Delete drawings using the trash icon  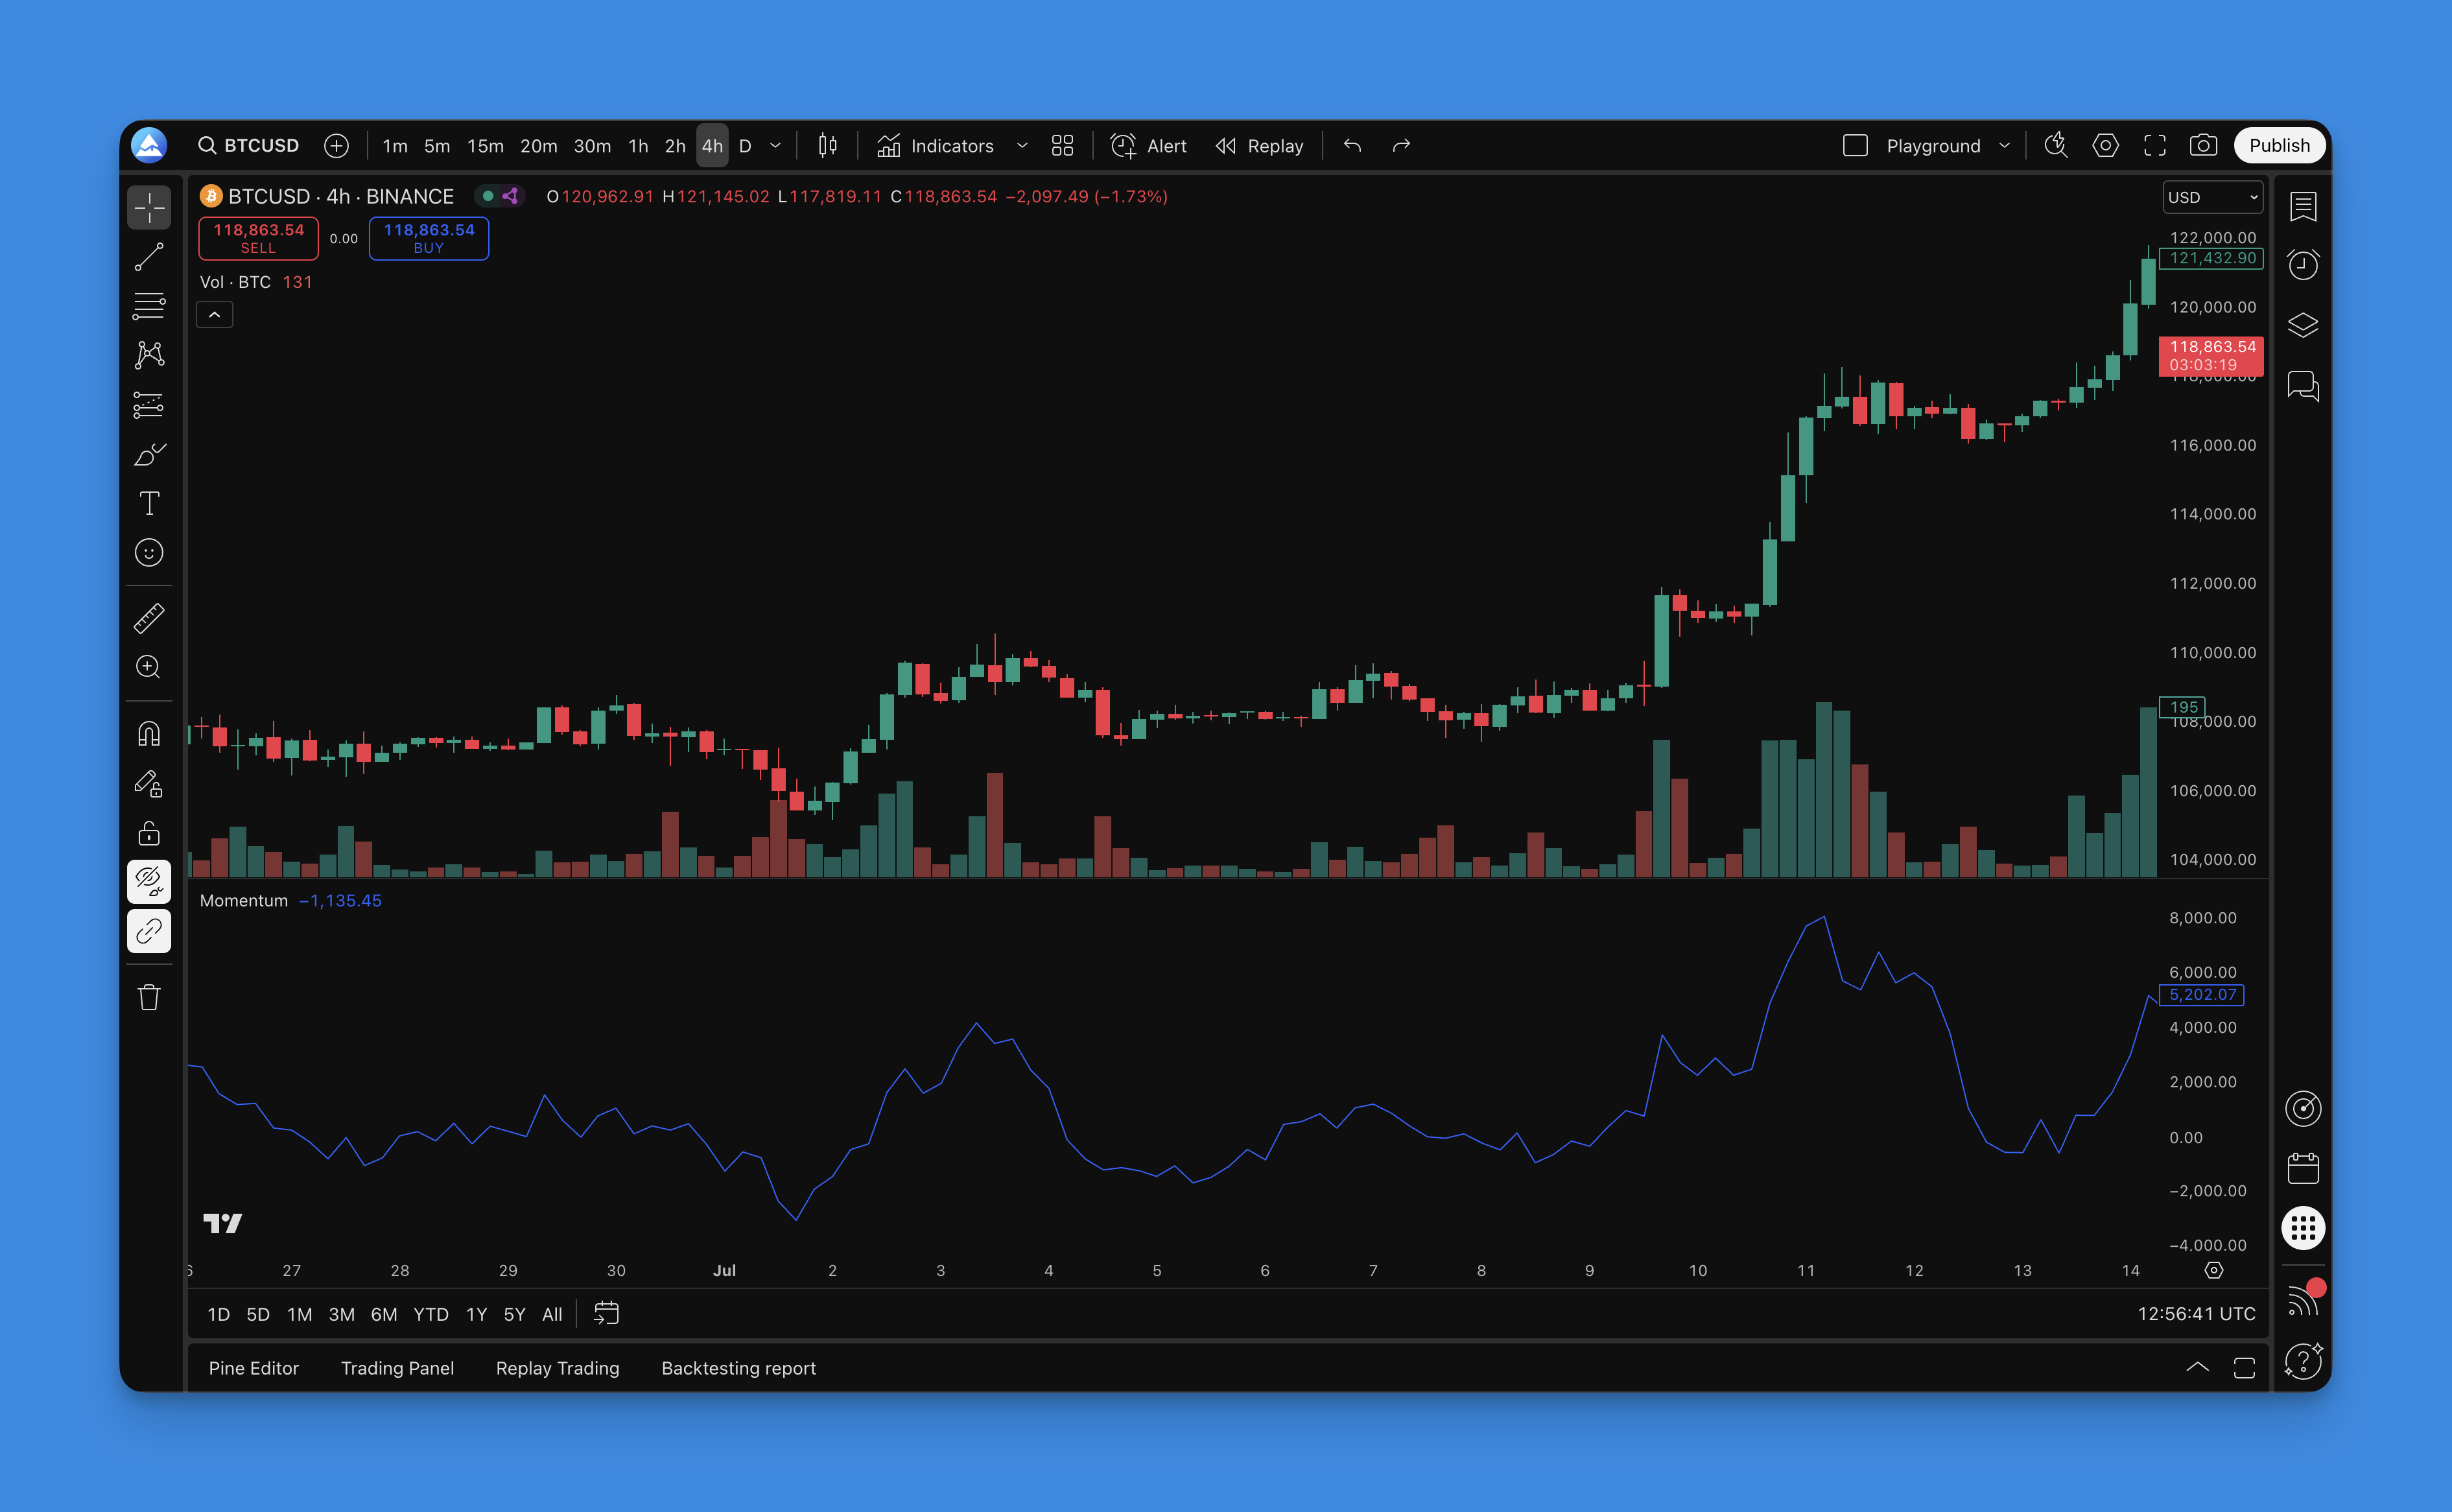[148, 997]
